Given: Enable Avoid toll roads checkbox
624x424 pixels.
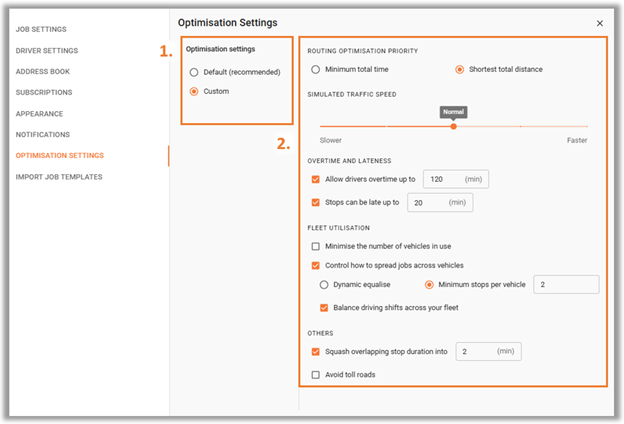Looking at the screenshot, I should (x=316, y=375).
